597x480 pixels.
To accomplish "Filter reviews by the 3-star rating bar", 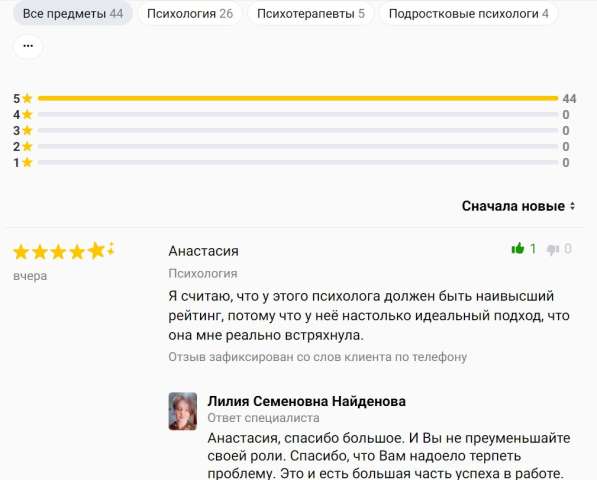I will [x=298, y=131].
